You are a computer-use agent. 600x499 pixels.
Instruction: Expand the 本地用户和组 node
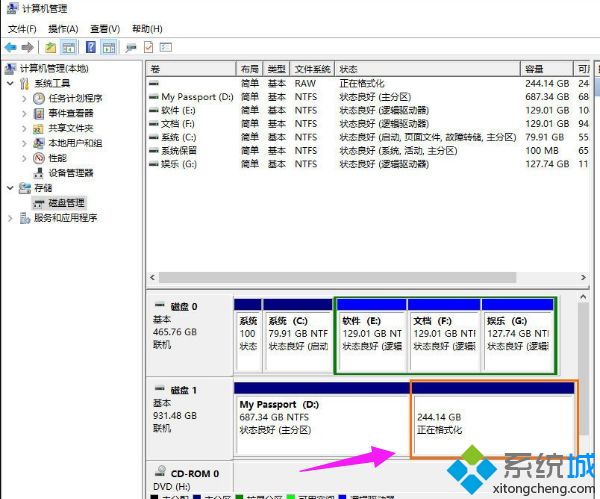coord(24,143)
